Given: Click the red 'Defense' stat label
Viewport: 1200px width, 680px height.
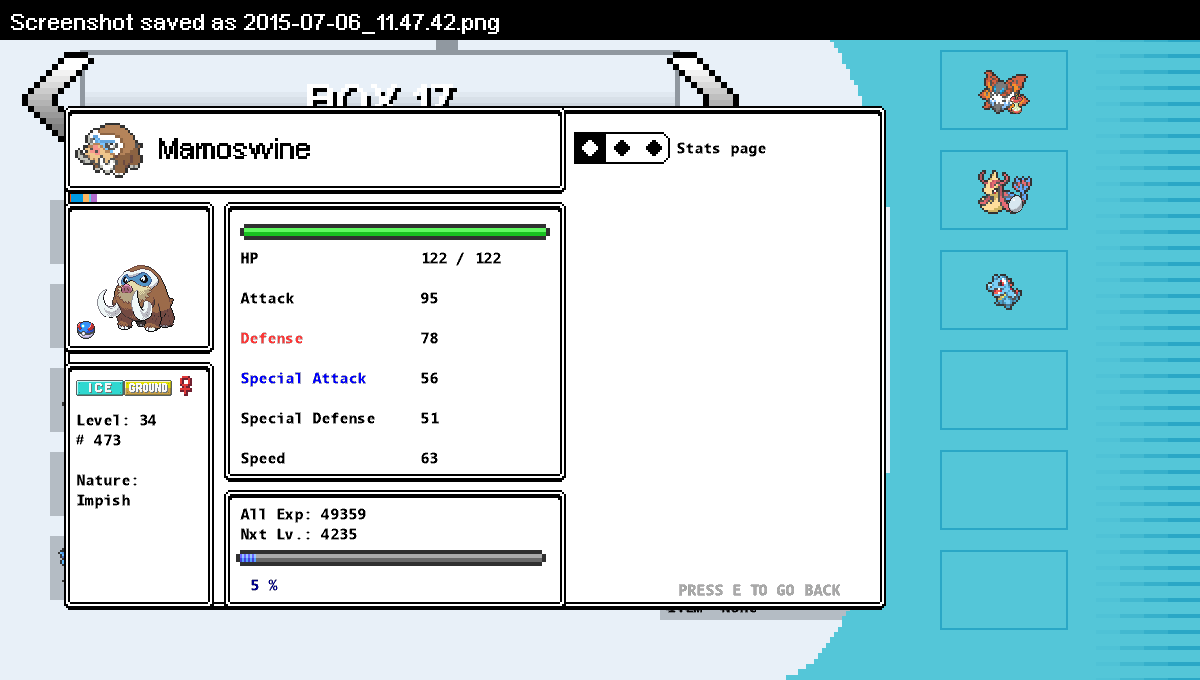Looking at the screenshot, I should [x=271, y=338].
